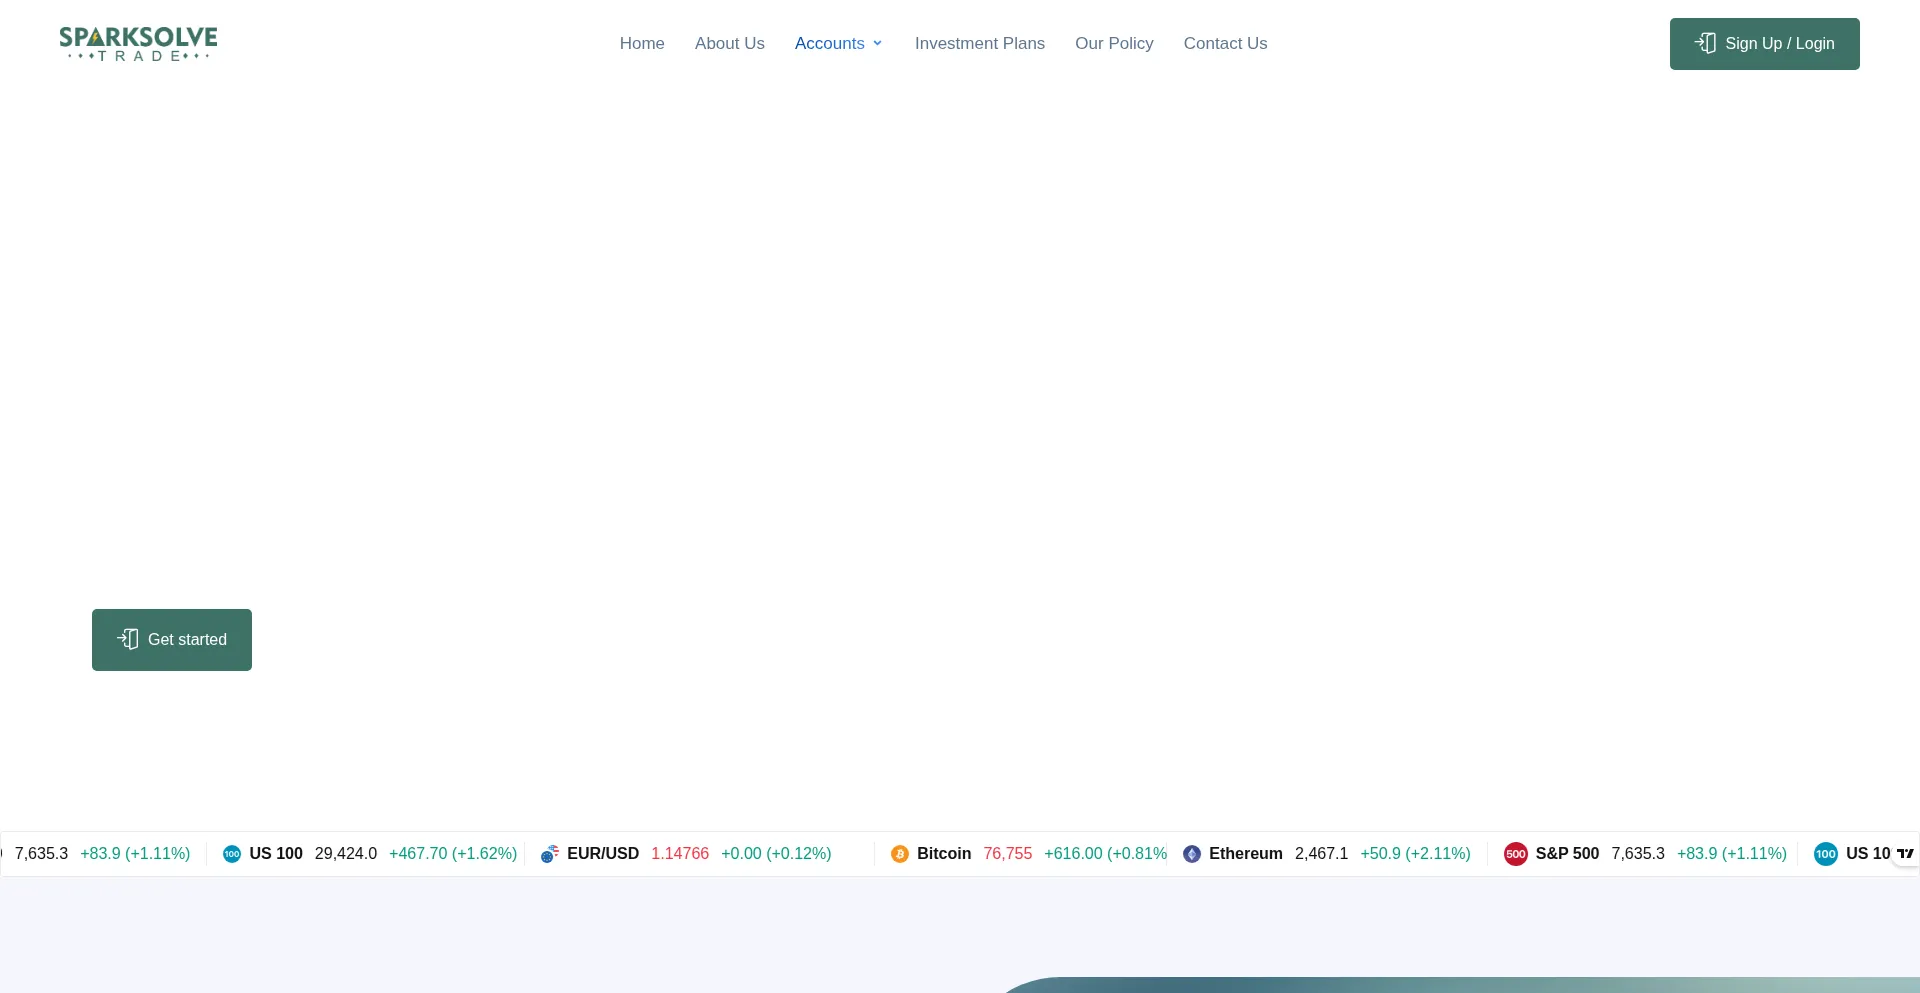Open the S&P 500 ticker label

pos(1568,854)
